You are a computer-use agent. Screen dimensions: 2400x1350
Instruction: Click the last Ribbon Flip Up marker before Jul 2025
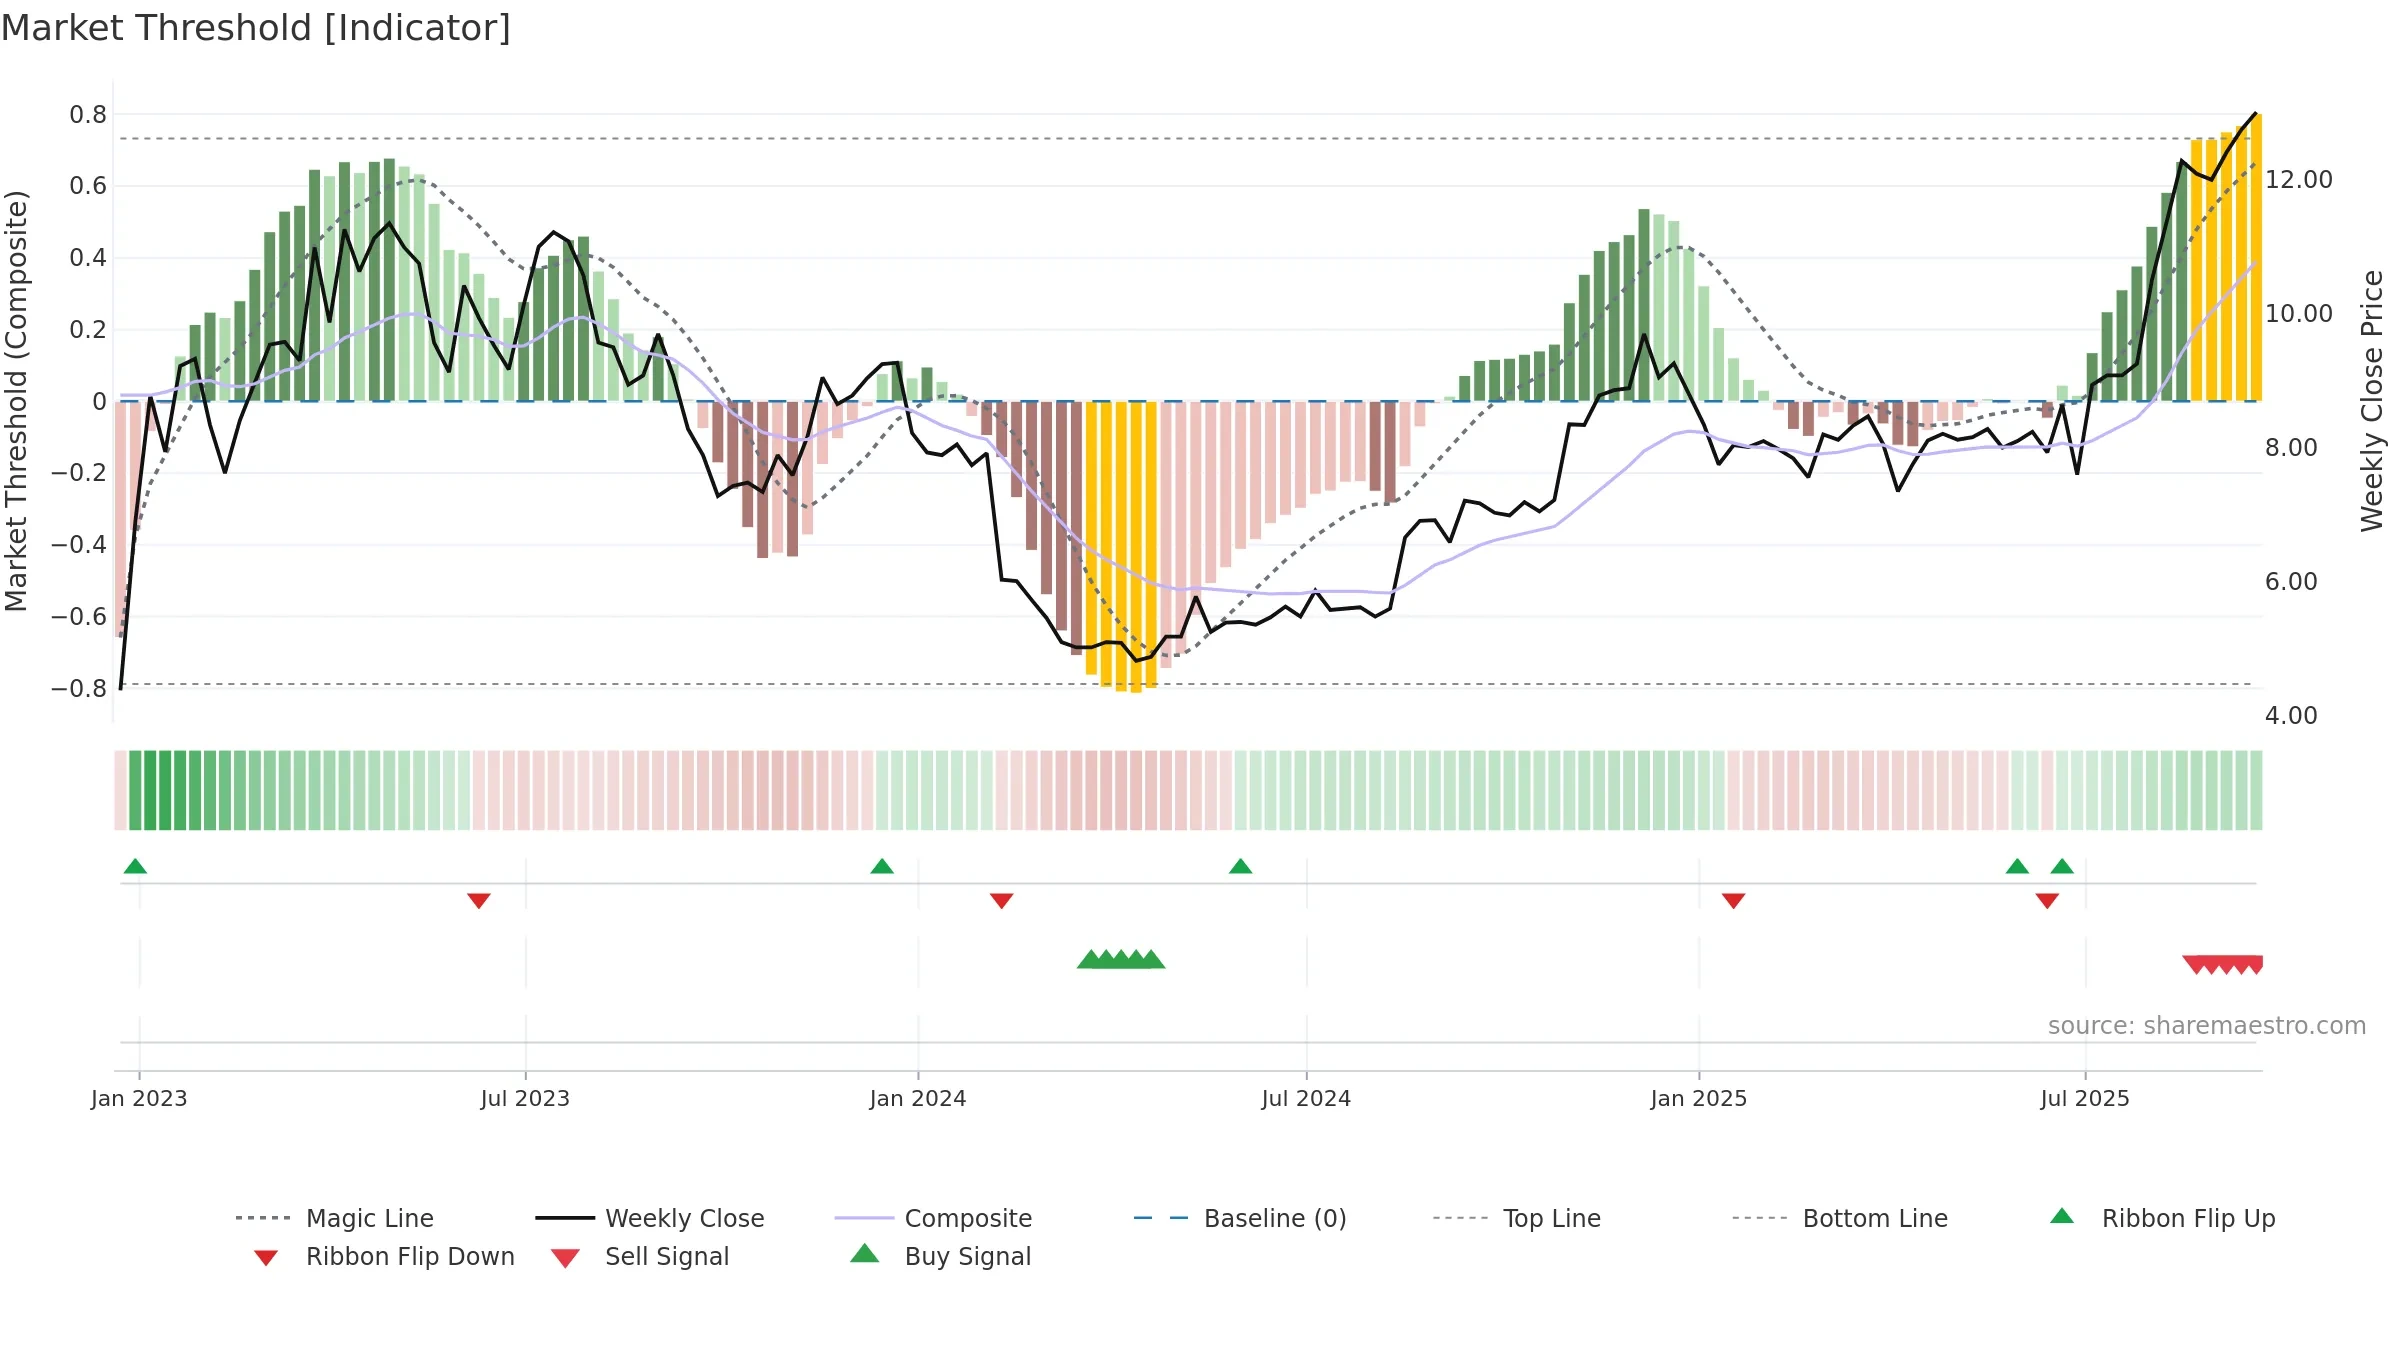2062,866
